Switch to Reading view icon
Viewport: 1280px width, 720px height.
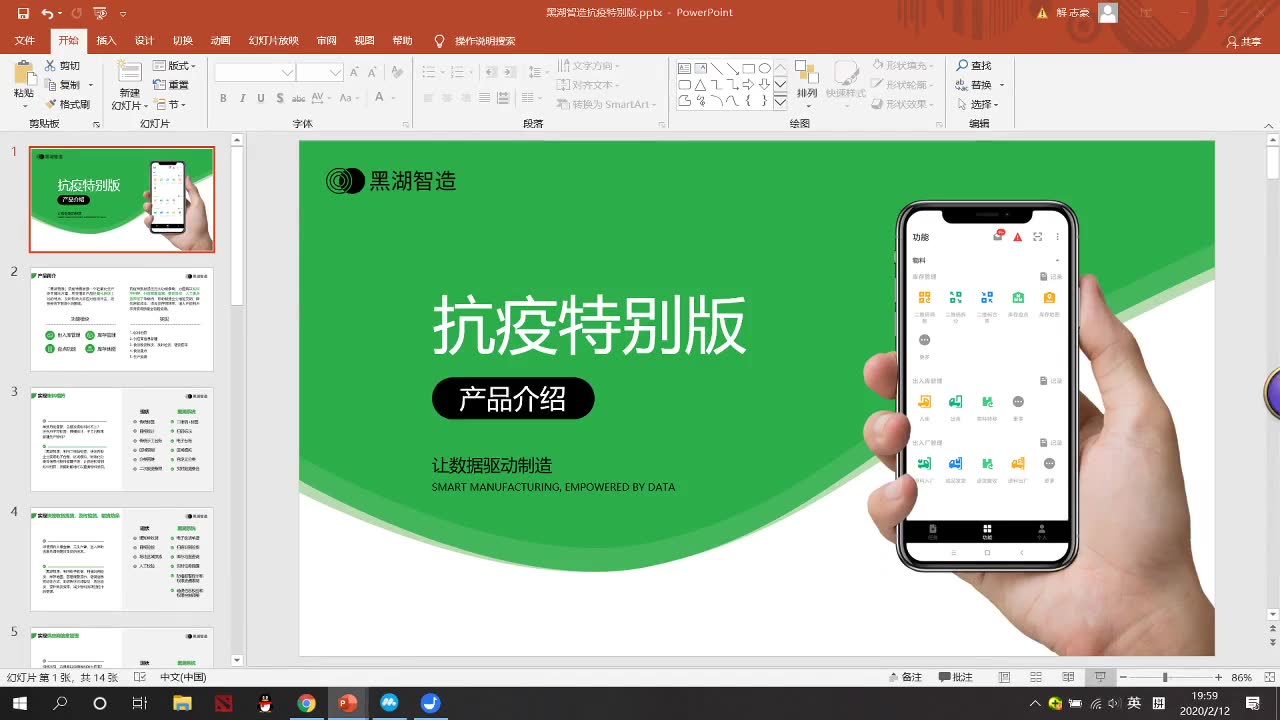tap(1068, 677)
